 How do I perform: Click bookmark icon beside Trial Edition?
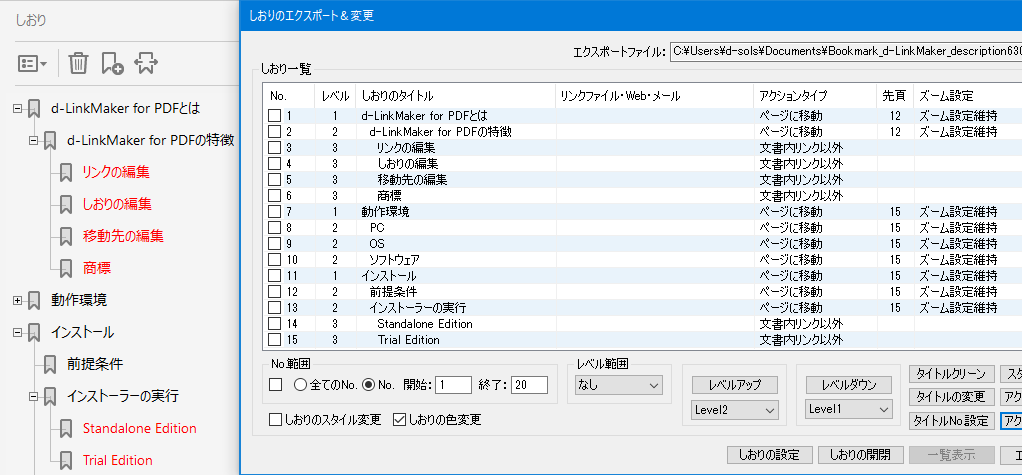(x=66, y=460)
